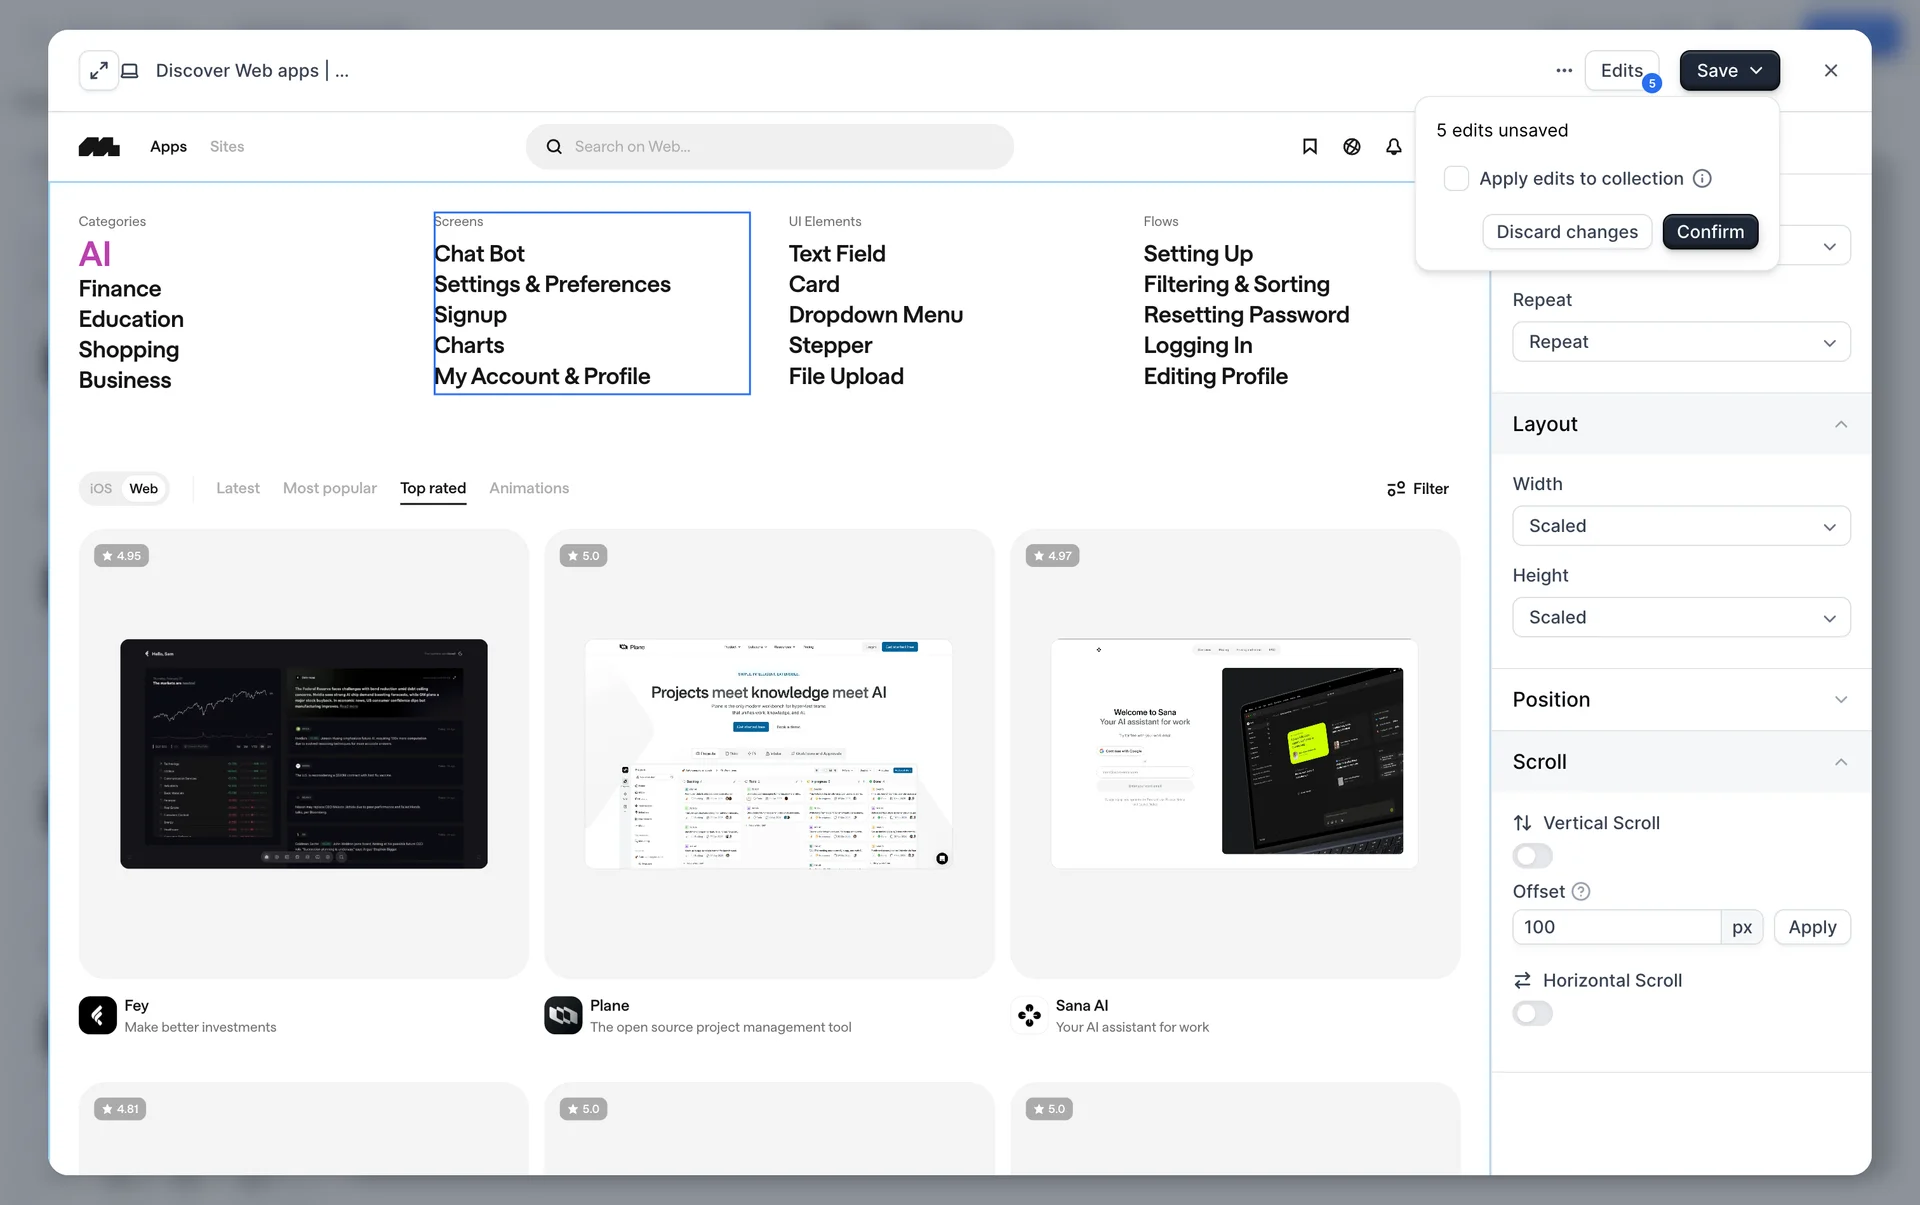Click the Discard changes button
This screenshot has width=1920, height=1205.
(x=1566, y=232)
